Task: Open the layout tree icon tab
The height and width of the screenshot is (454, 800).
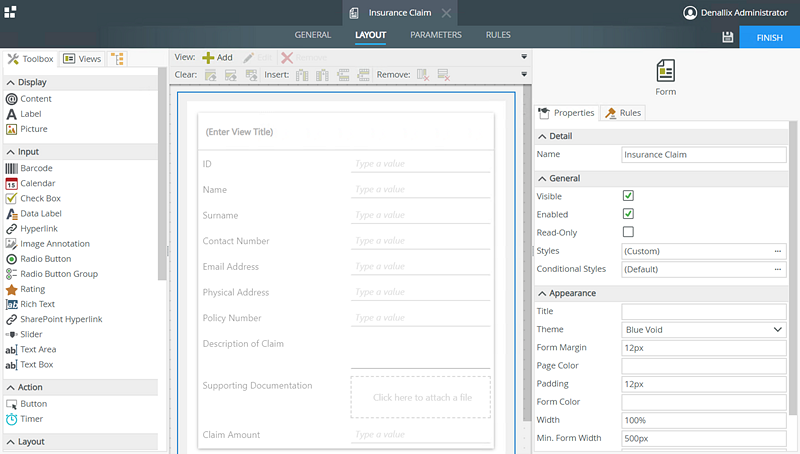Action: tap(118, 59)
